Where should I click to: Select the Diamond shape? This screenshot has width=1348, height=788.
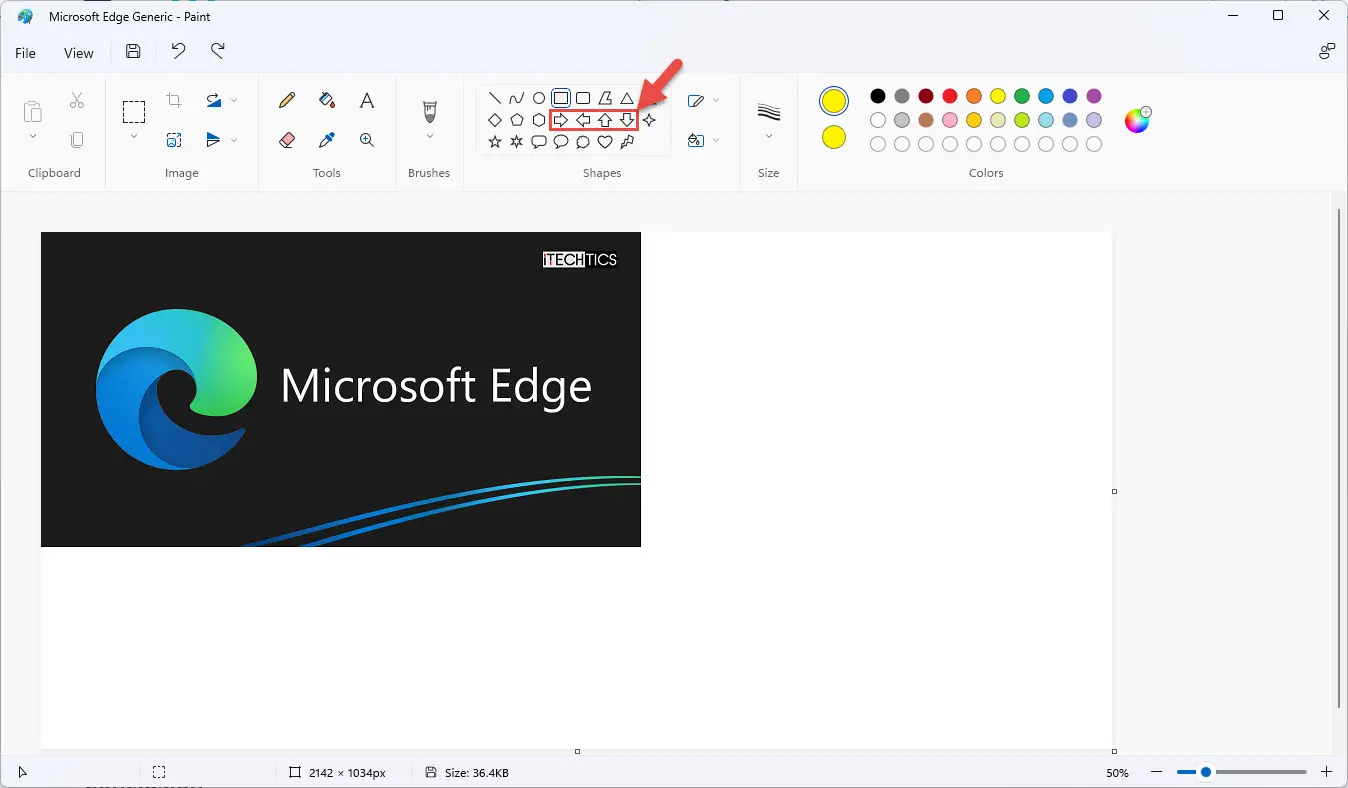click(x=494, y=120)
